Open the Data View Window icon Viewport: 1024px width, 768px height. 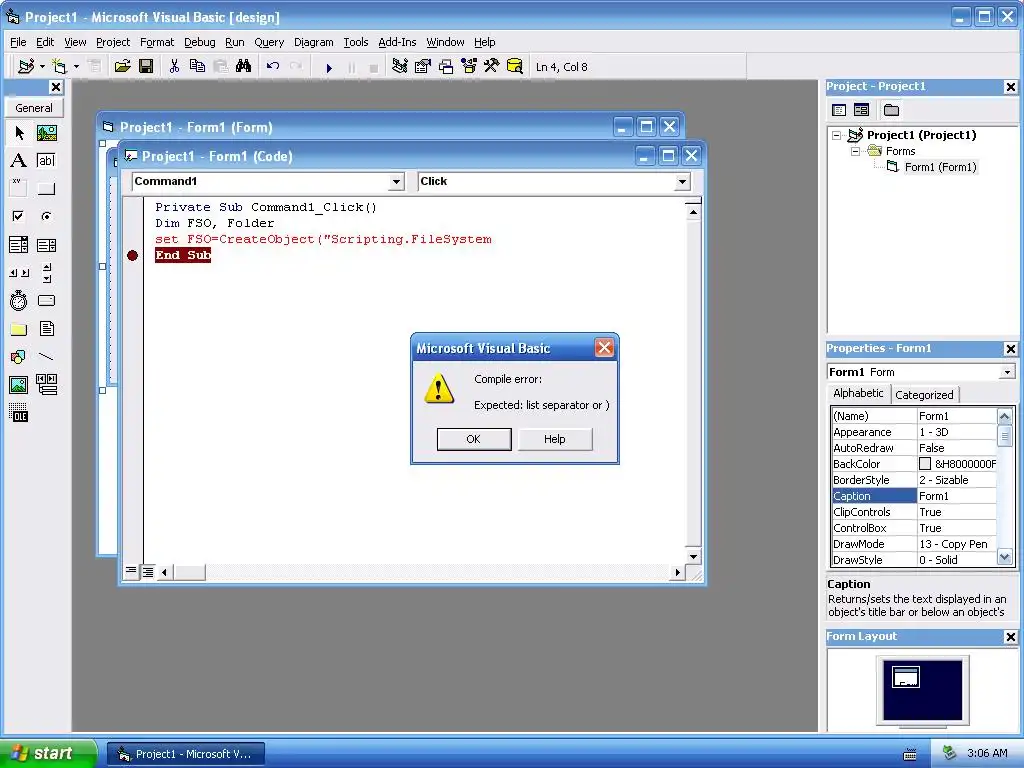pyautogui.click(x=515, y=67)
